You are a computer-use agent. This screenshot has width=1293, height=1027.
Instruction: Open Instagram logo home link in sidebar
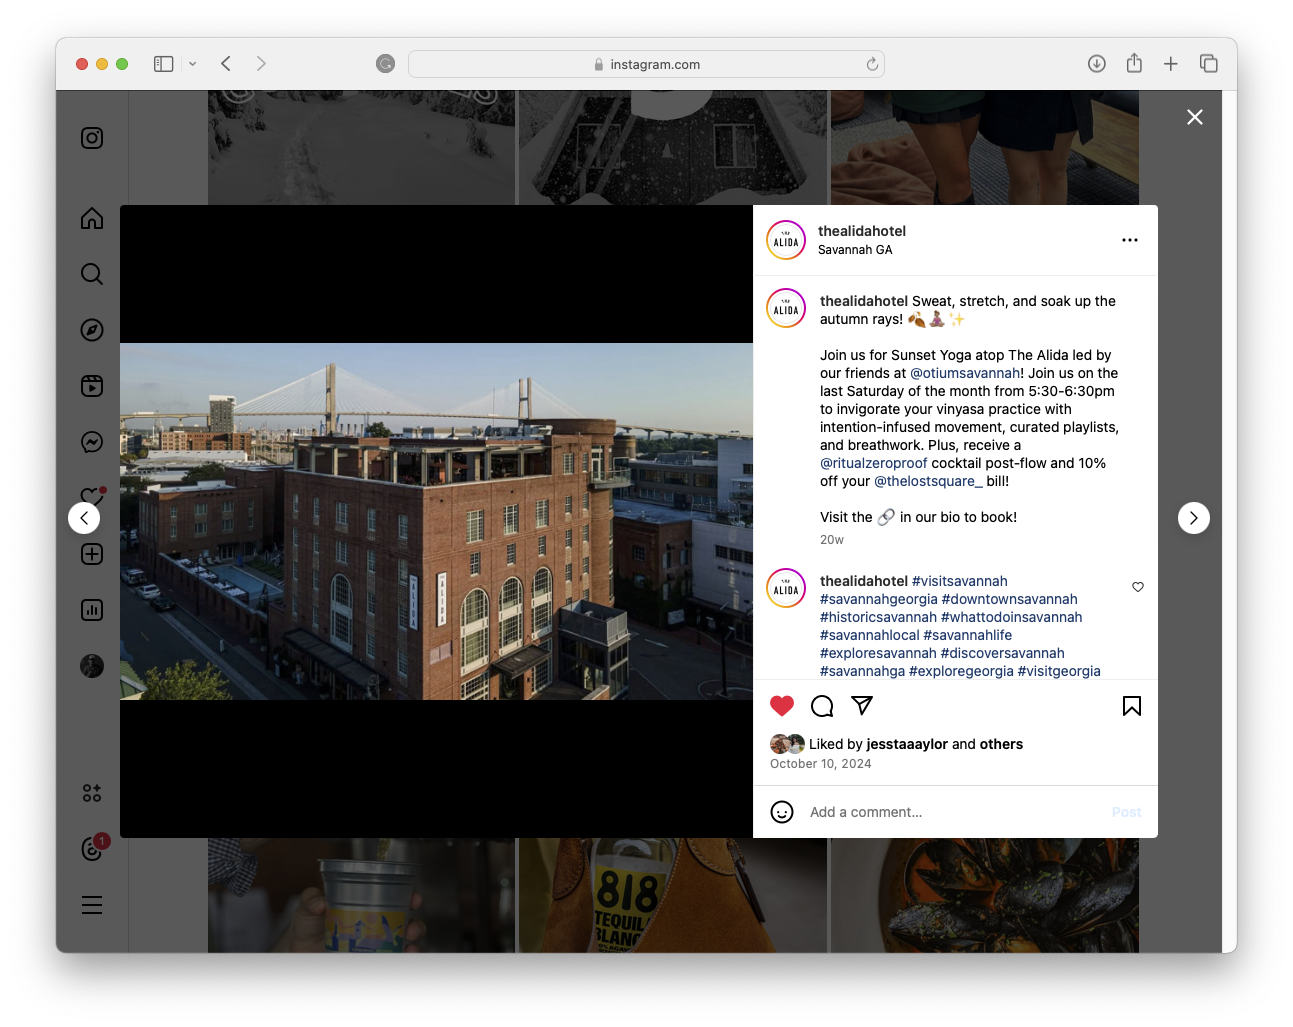(92, 138)
